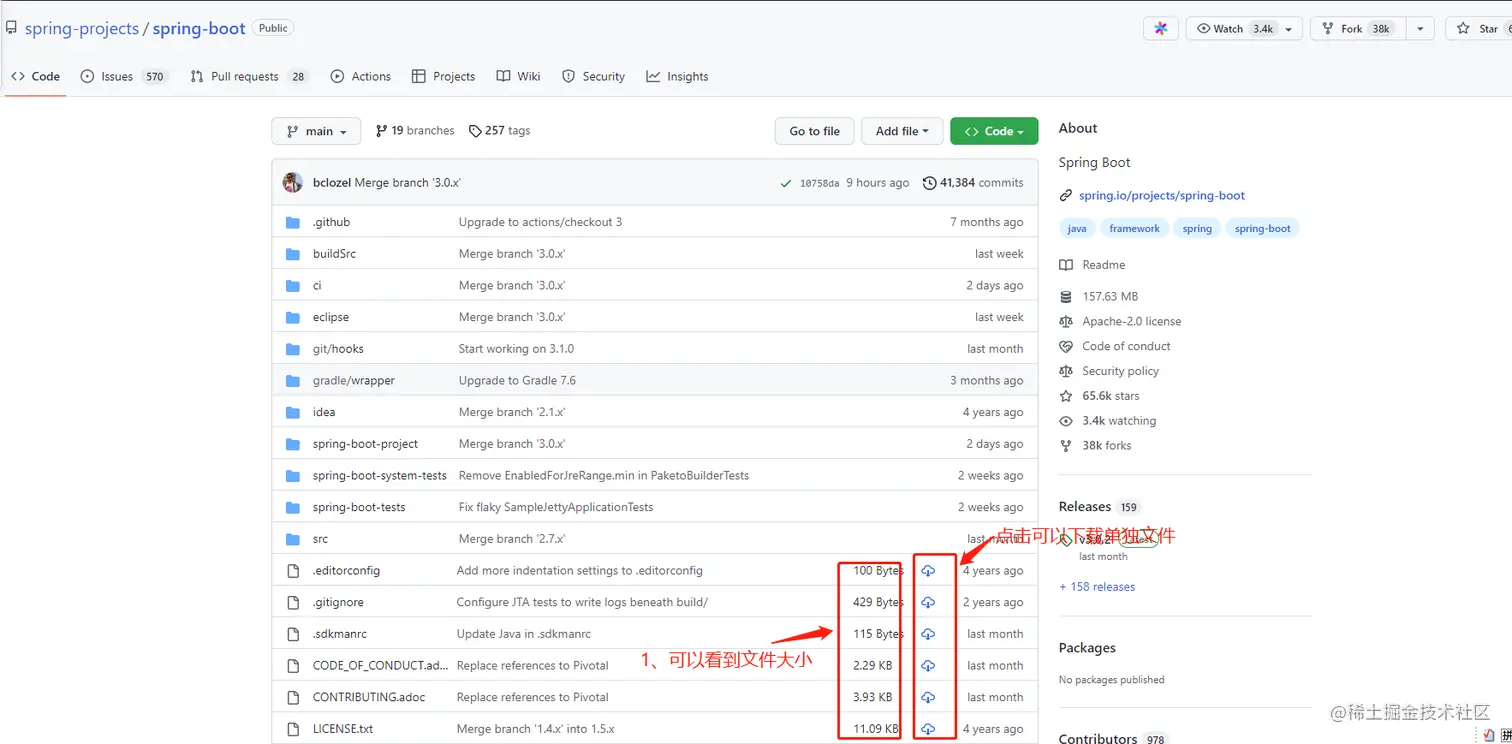The image size is (1512, 744).
Task: Click bclozel's avatar in commit header
Action: [x=293, y=183]
